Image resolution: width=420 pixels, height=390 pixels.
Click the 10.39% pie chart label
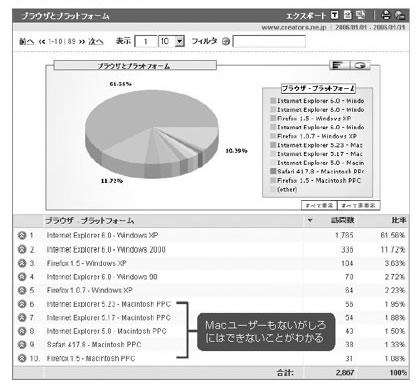coord(236,151)
